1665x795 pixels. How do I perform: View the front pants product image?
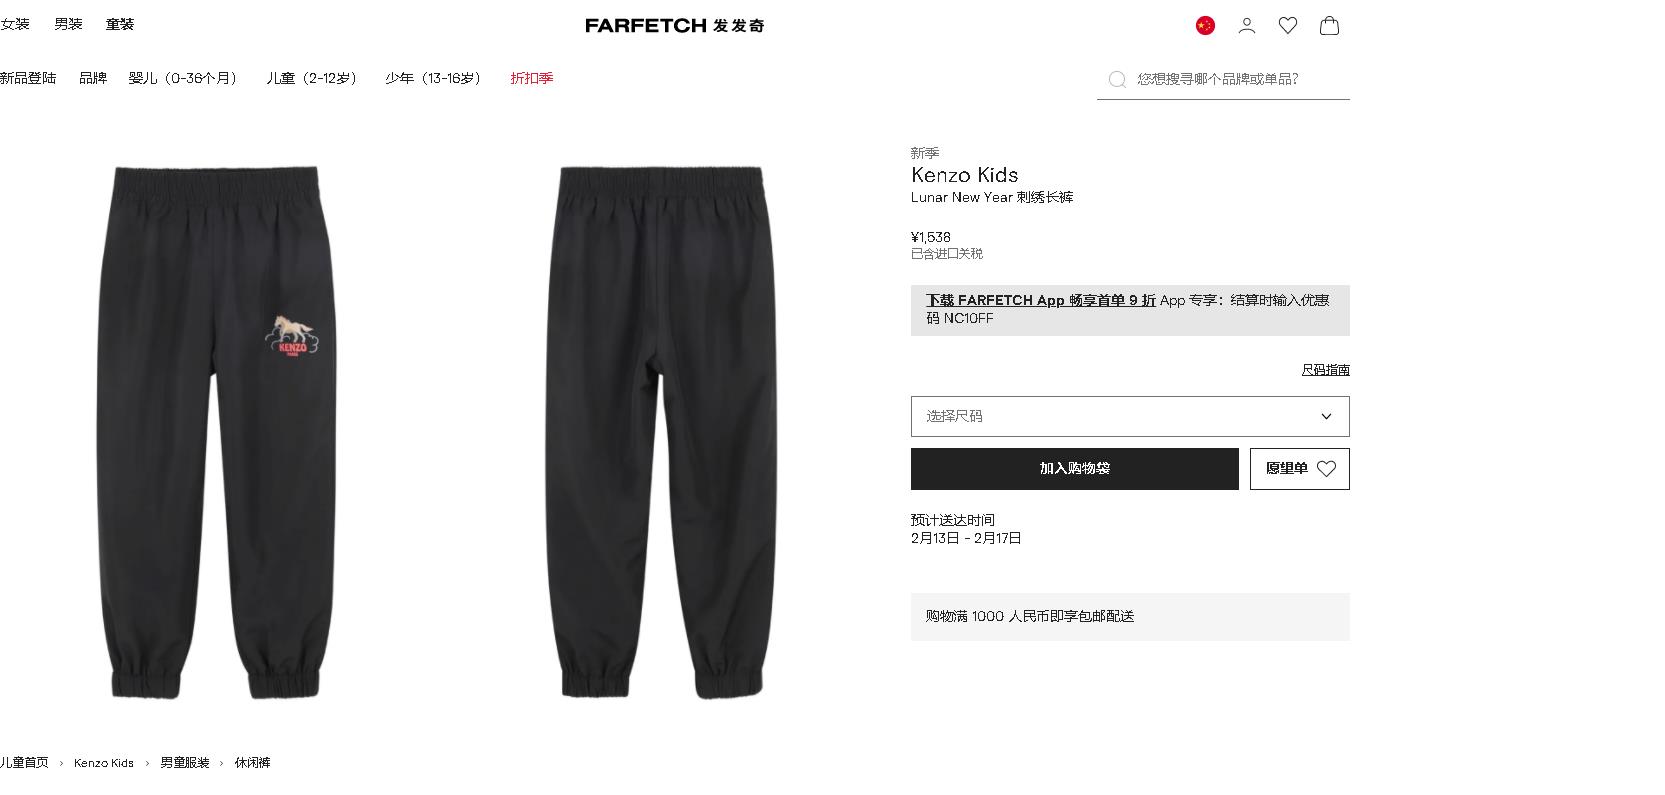pyautogui.click(x=217, y=432)
